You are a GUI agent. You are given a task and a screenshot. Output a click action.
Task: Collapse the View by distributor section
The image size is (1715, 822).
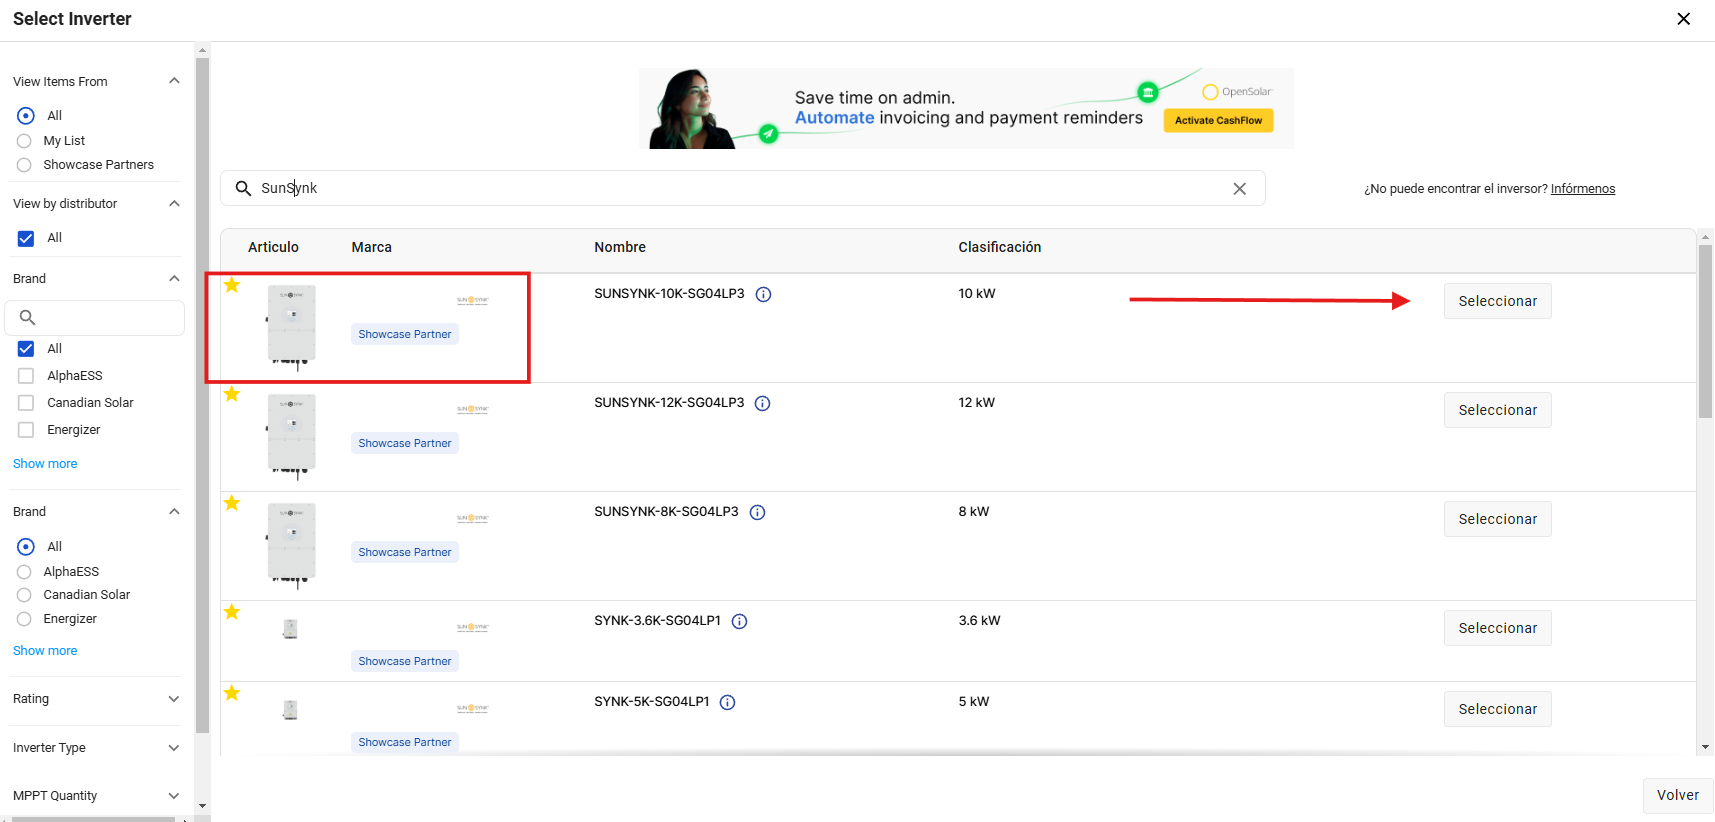point(174,203)
